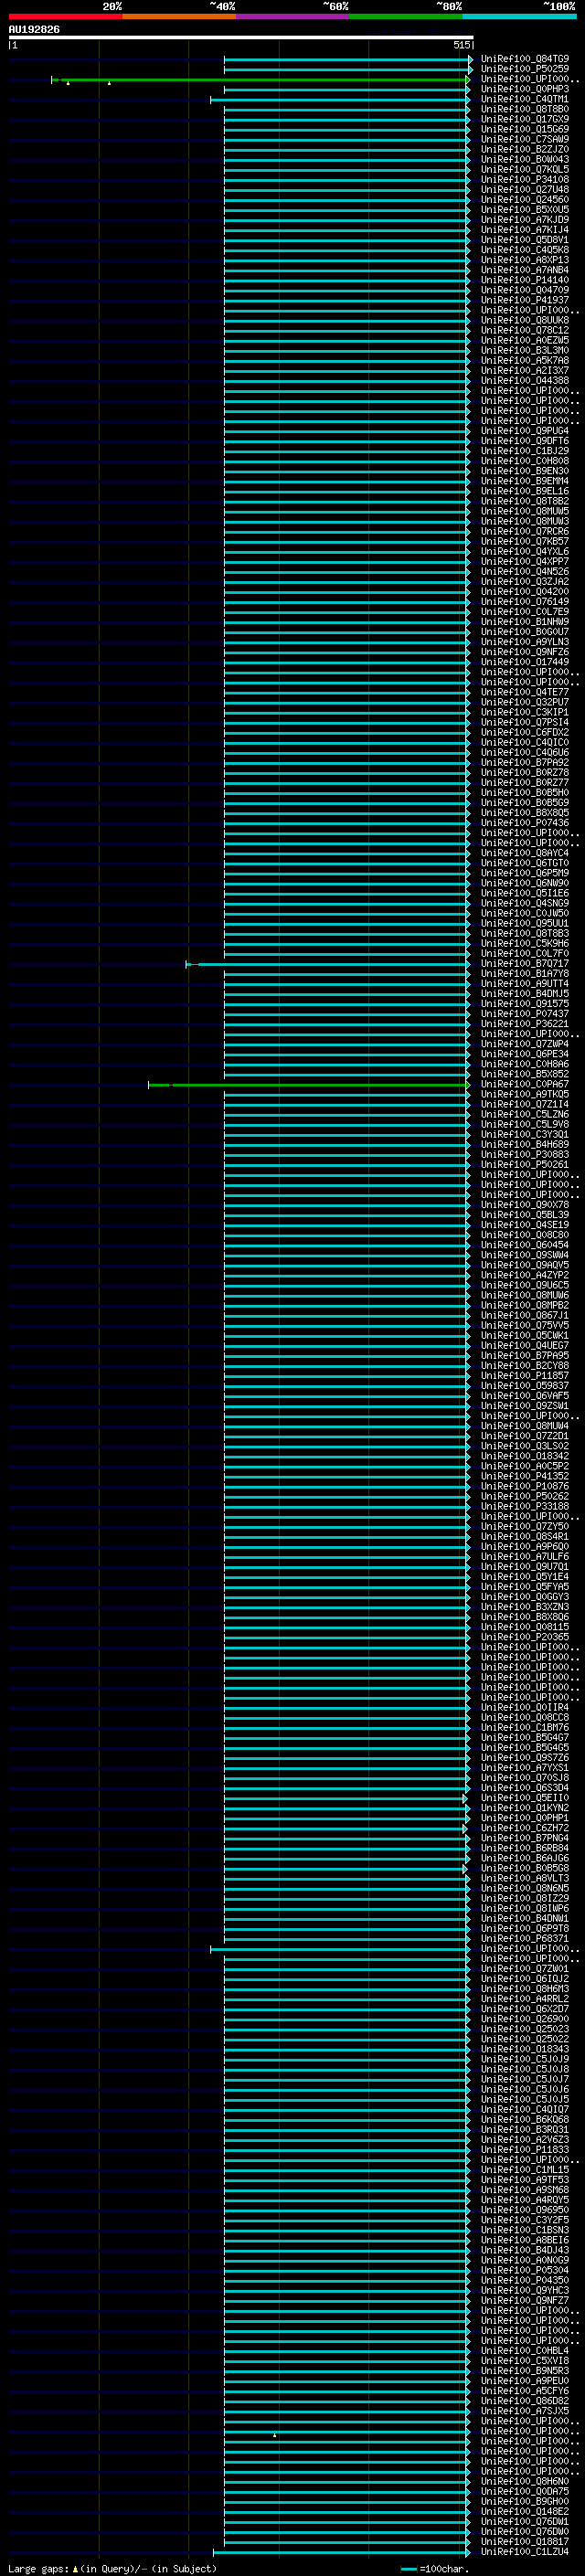
Task: Select hit label UniRef100_P07437
Action: click(524, 1013)
